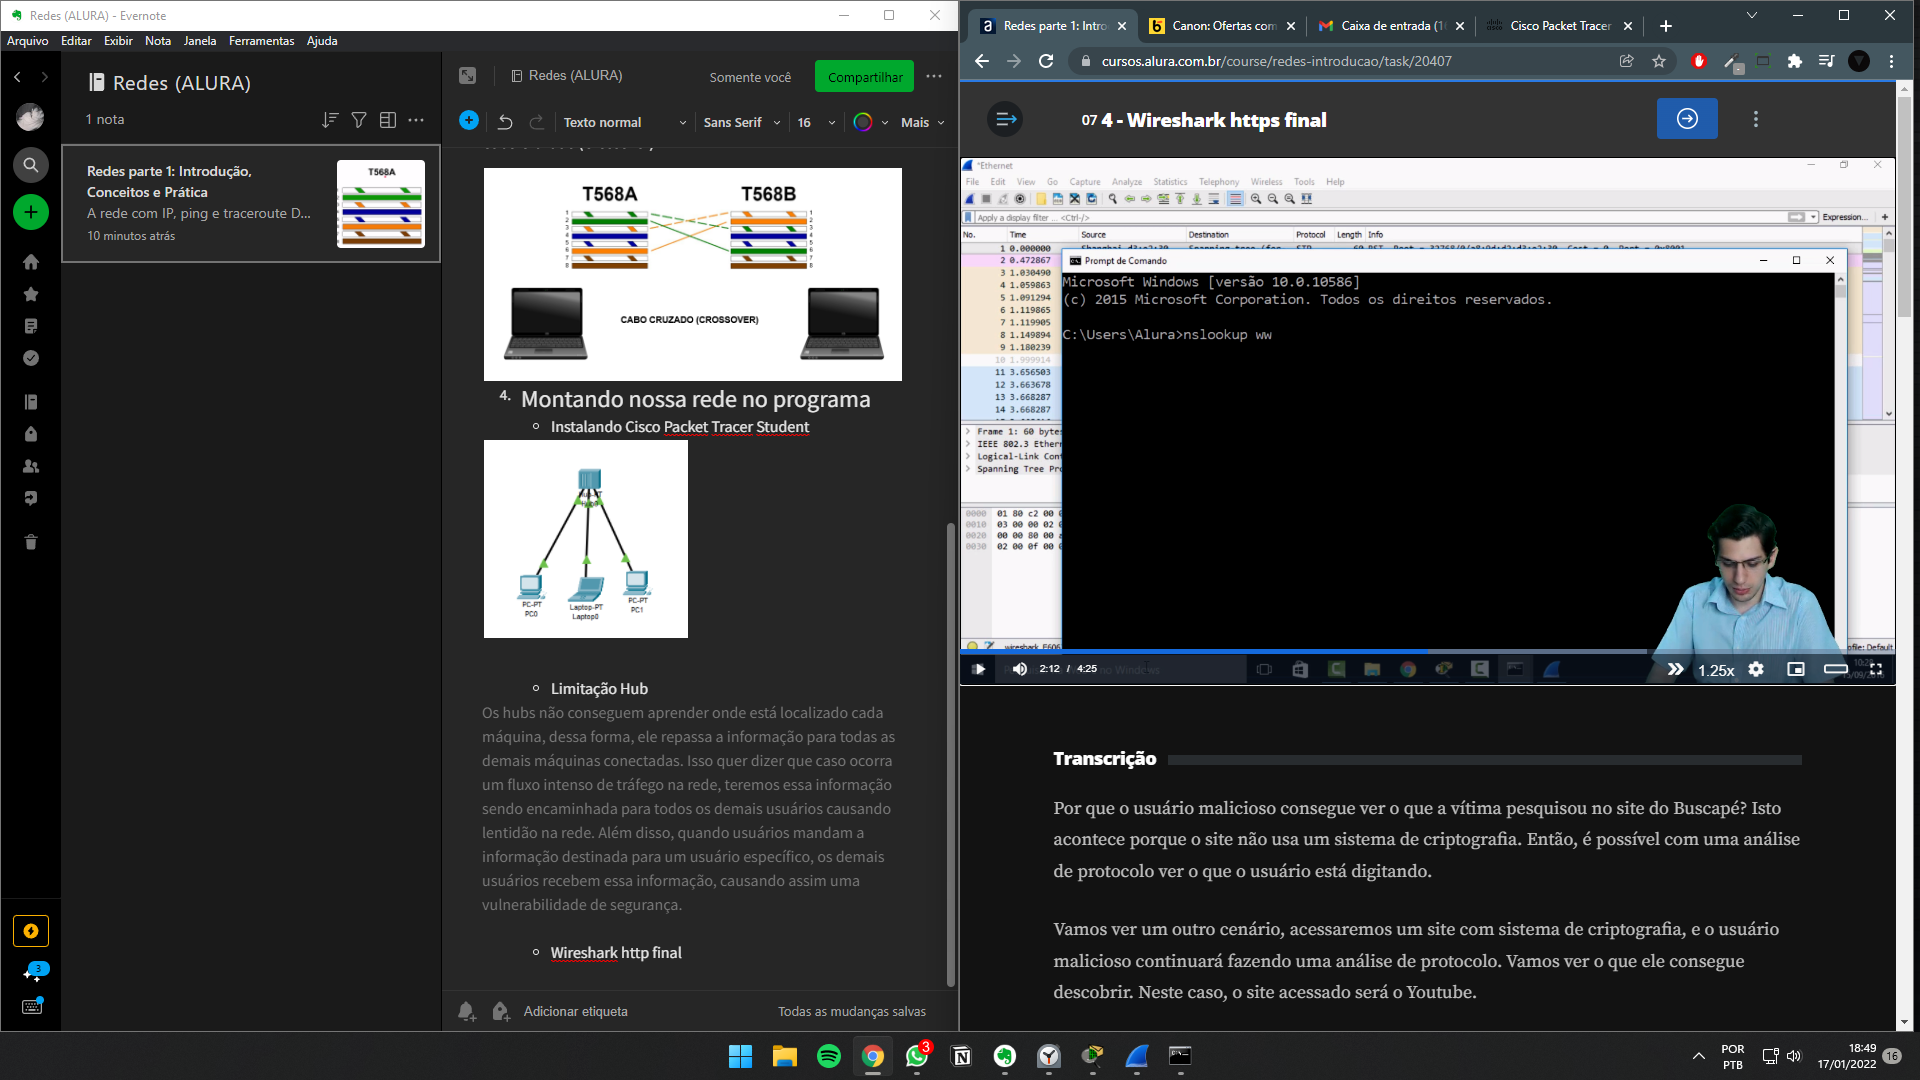Bookmark page with Chrome star icon
Image resolution: width=1920 pixels, height=1080 pixels.
point(1659,61)
